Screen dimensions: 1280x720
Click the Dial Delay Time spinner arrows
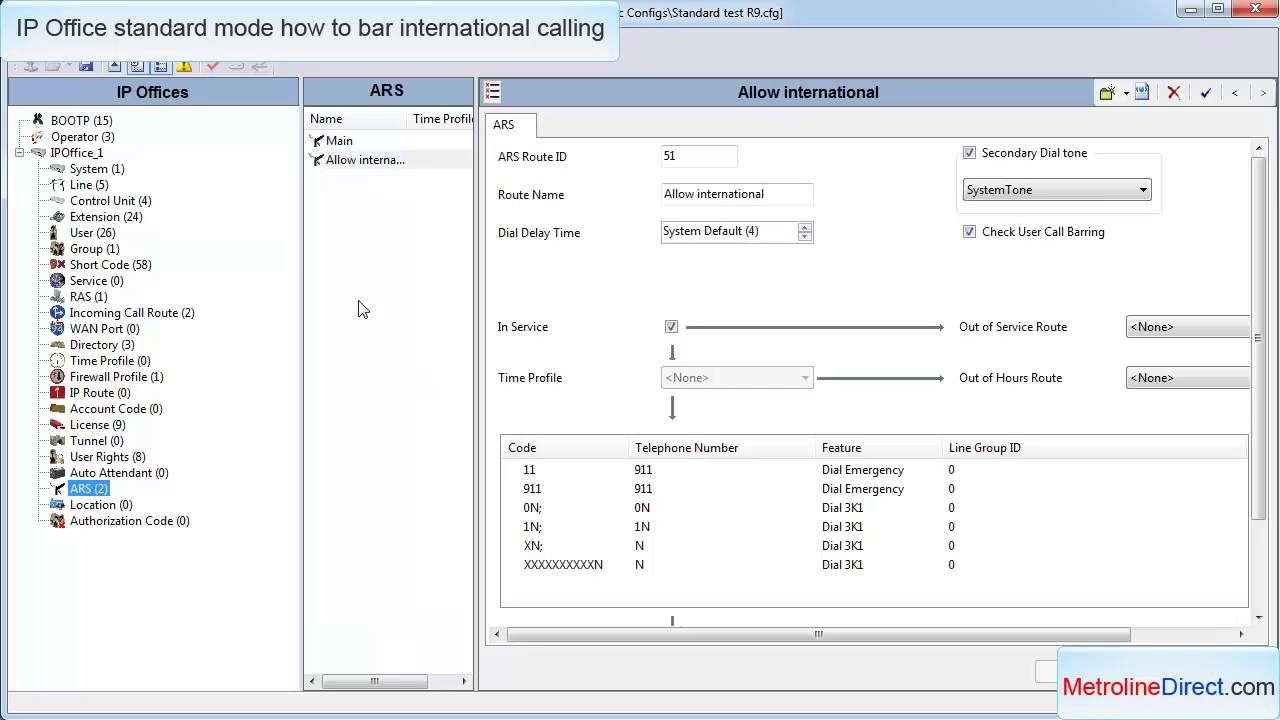tap(805, 232)
